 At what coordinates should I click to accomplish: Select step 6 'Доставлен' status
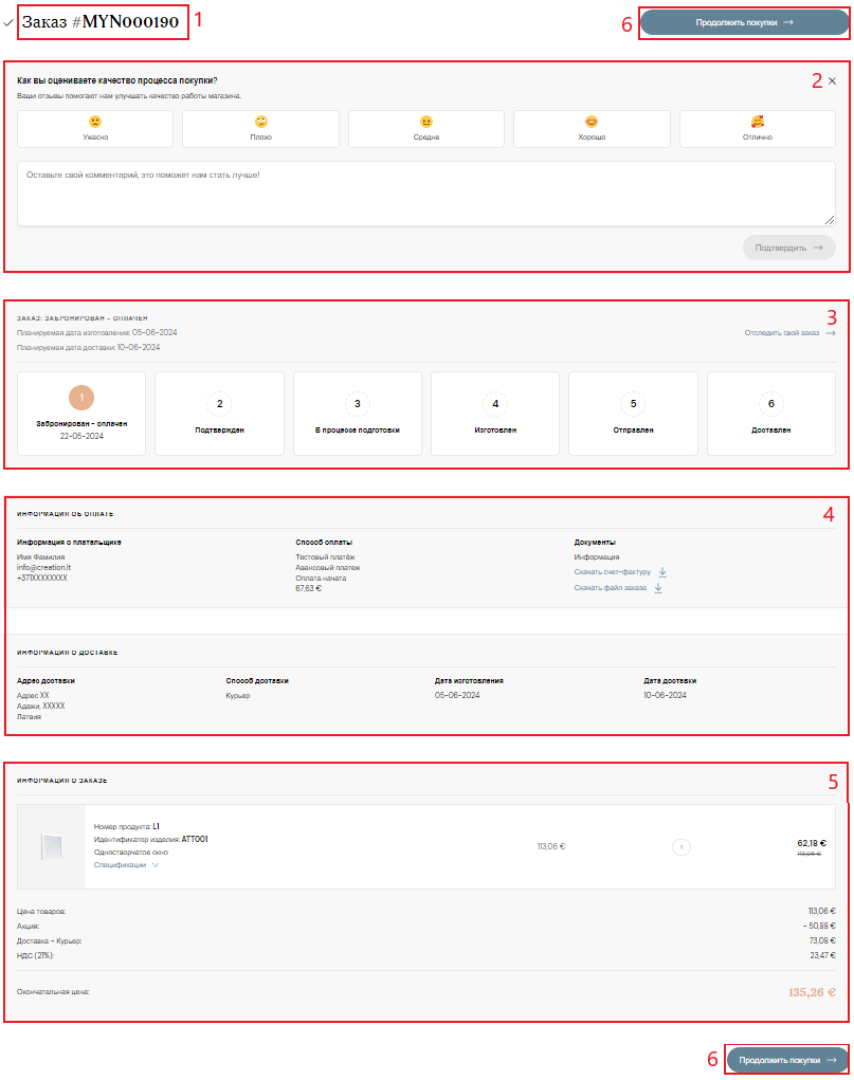(771, 413)
